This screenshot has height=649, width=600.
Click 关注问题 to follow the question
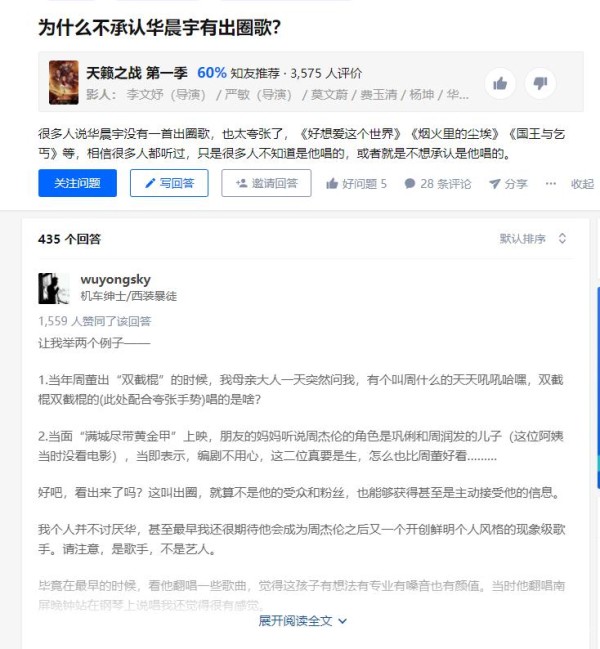pyautogui.click(x=77, y=183)
